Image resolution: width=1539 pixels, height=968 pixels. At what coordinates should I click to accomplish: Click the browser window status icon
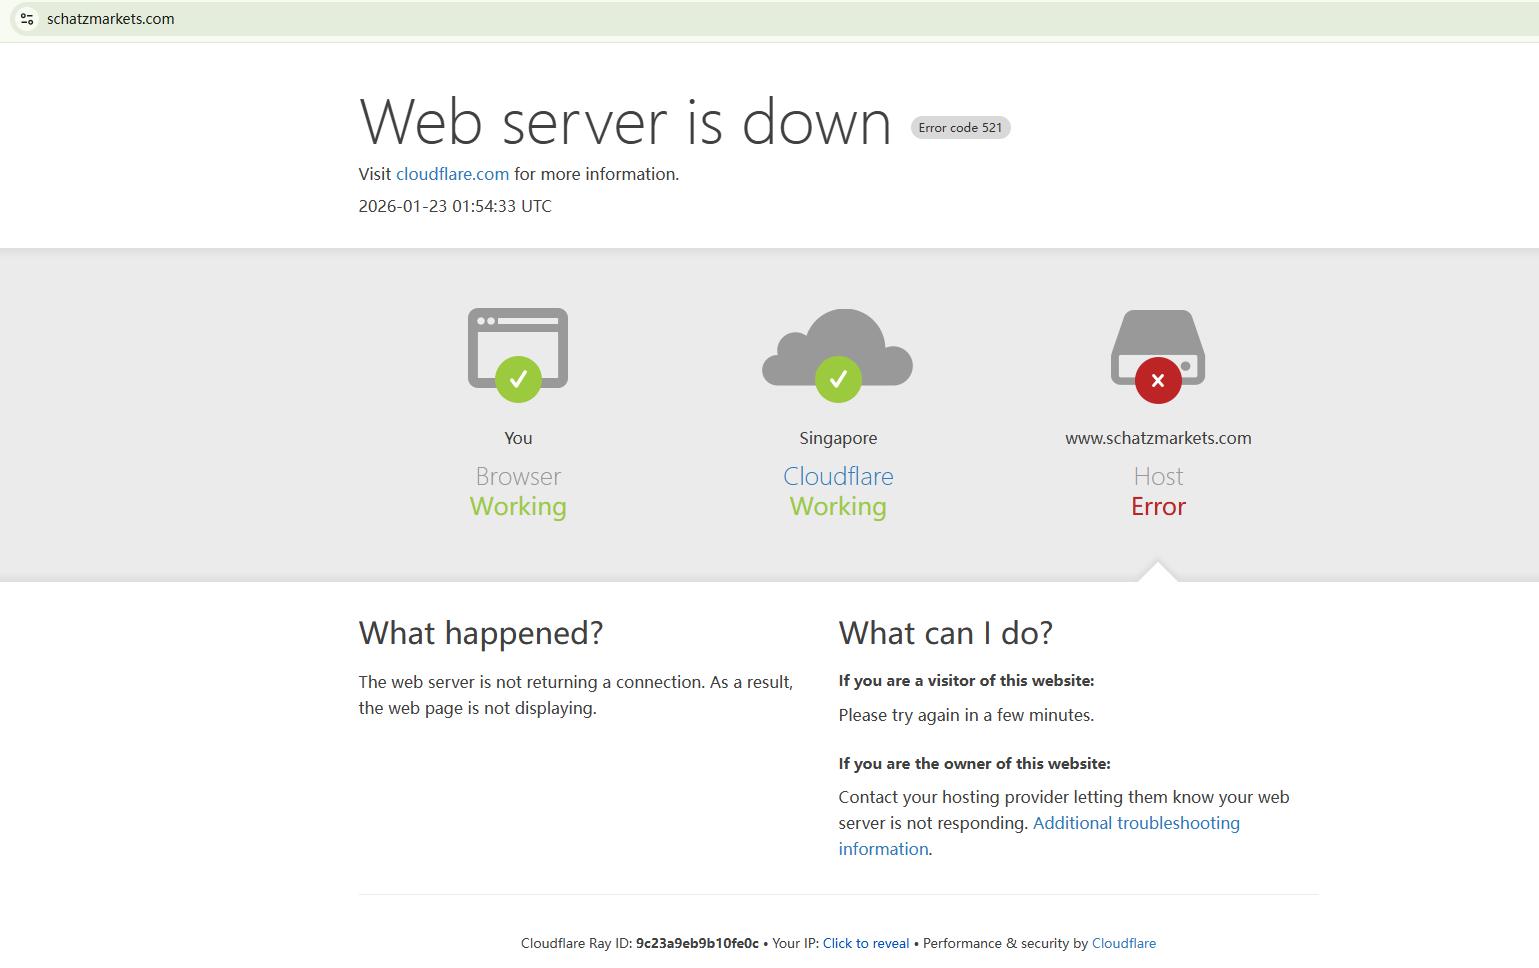tap(518, 355)
